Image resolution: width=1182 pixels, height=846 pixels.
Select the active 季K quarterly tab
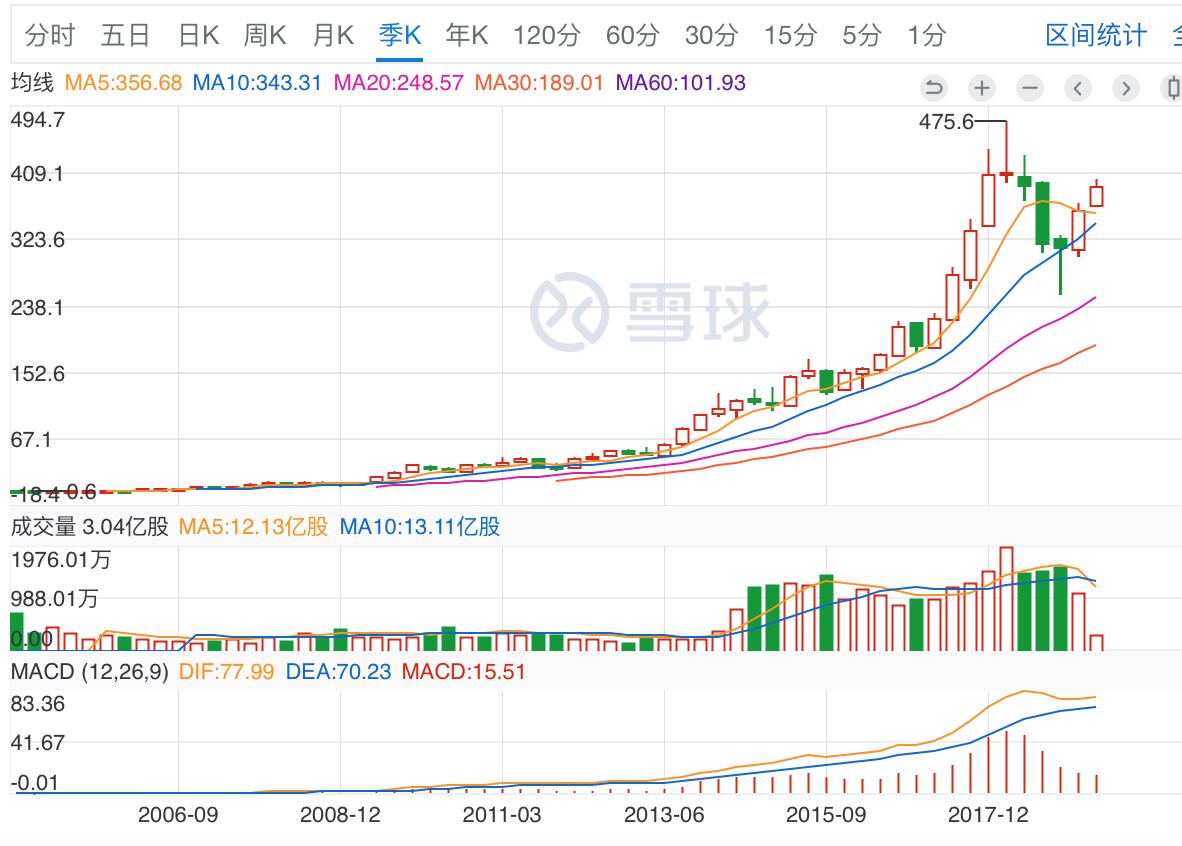[400, 35]
